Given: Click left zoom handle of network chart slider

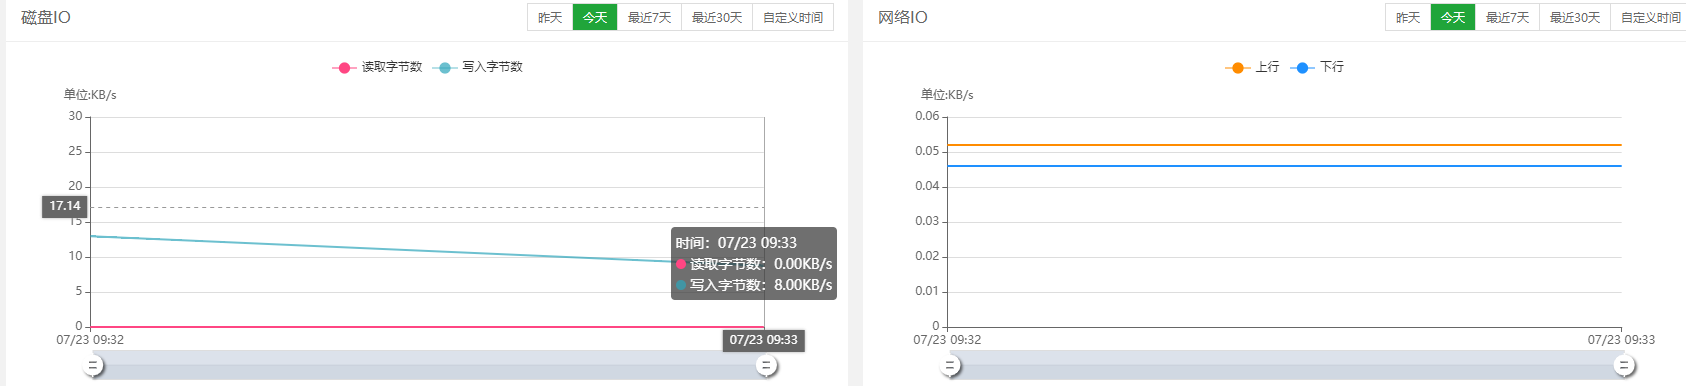Looking at the screenshot, I should (x=949, y=366).
